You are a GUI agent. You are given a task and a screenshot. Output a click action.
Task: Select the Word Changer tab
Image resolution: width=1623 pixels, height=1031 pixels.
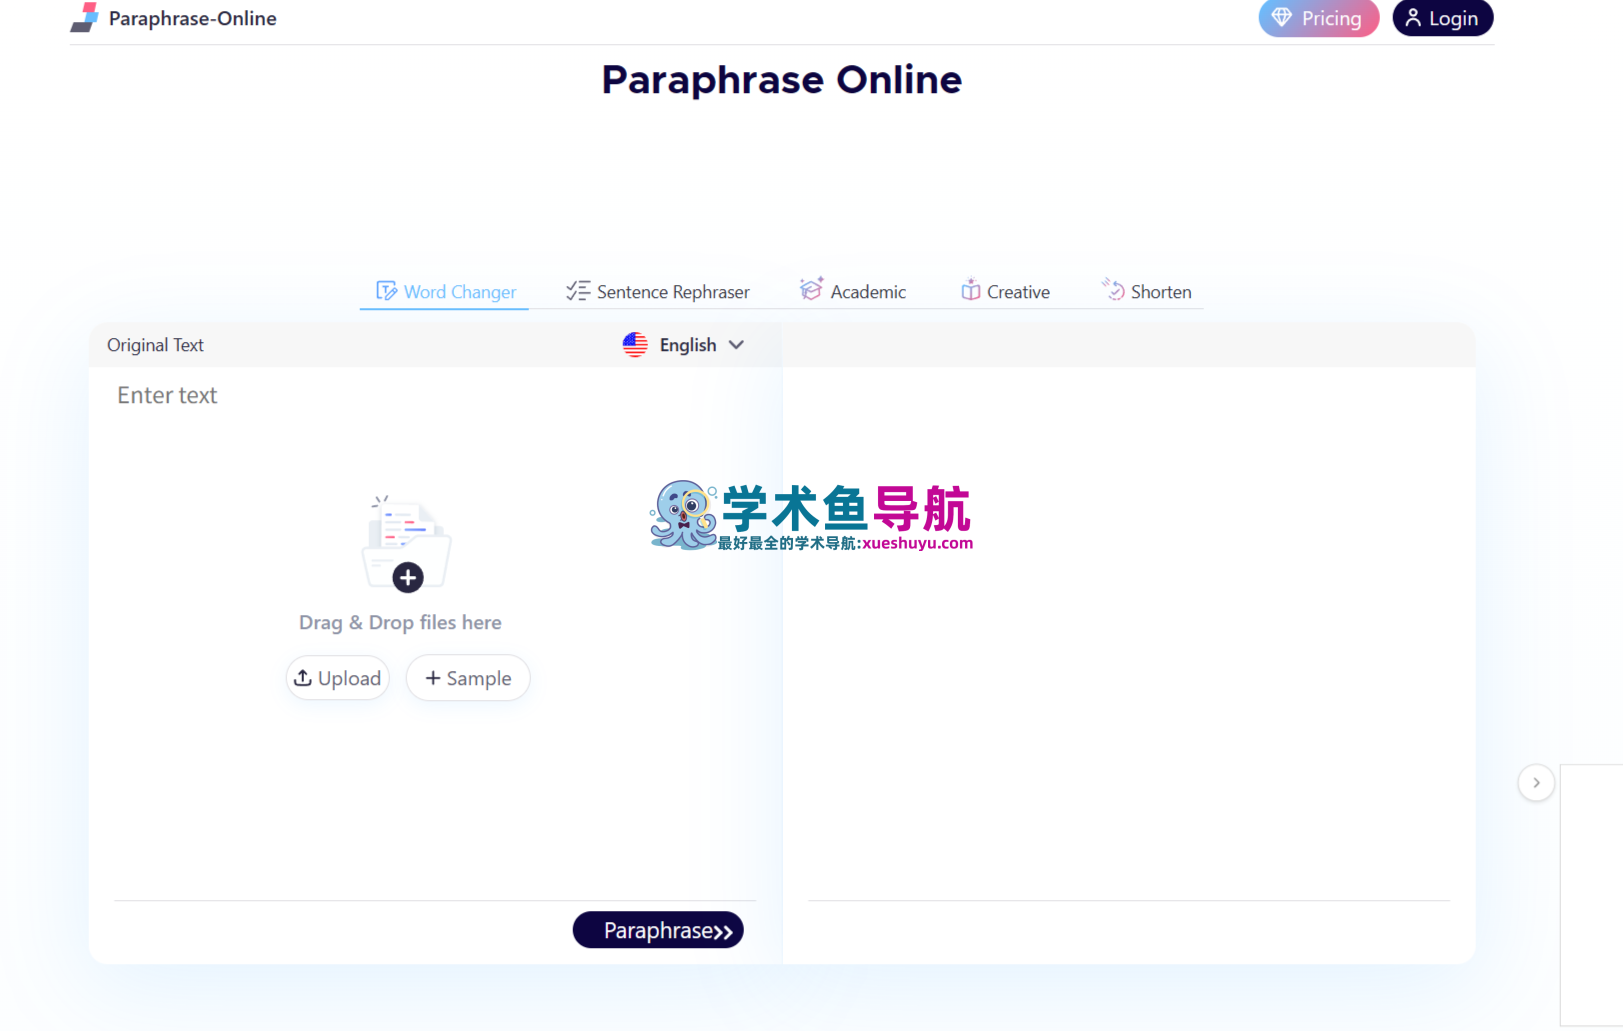446,292
